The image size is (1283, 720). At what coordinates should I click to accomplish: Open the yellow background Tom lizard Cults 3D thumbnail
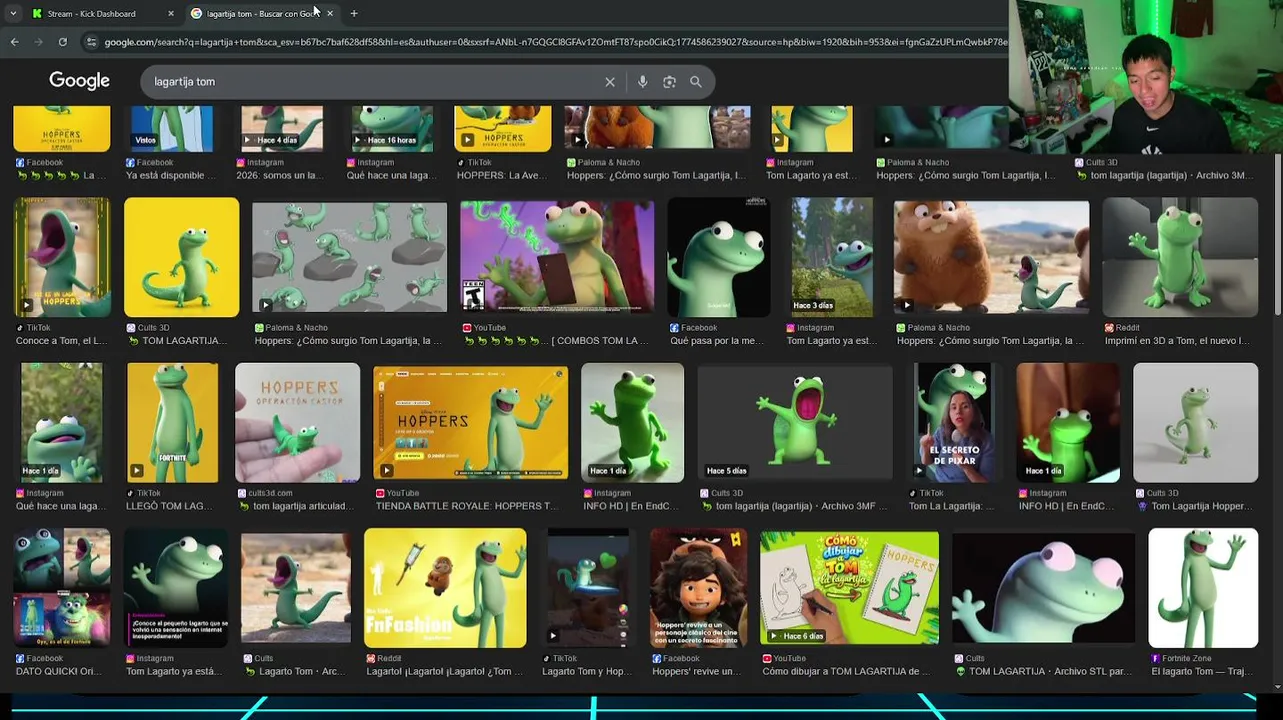[182, 257]
